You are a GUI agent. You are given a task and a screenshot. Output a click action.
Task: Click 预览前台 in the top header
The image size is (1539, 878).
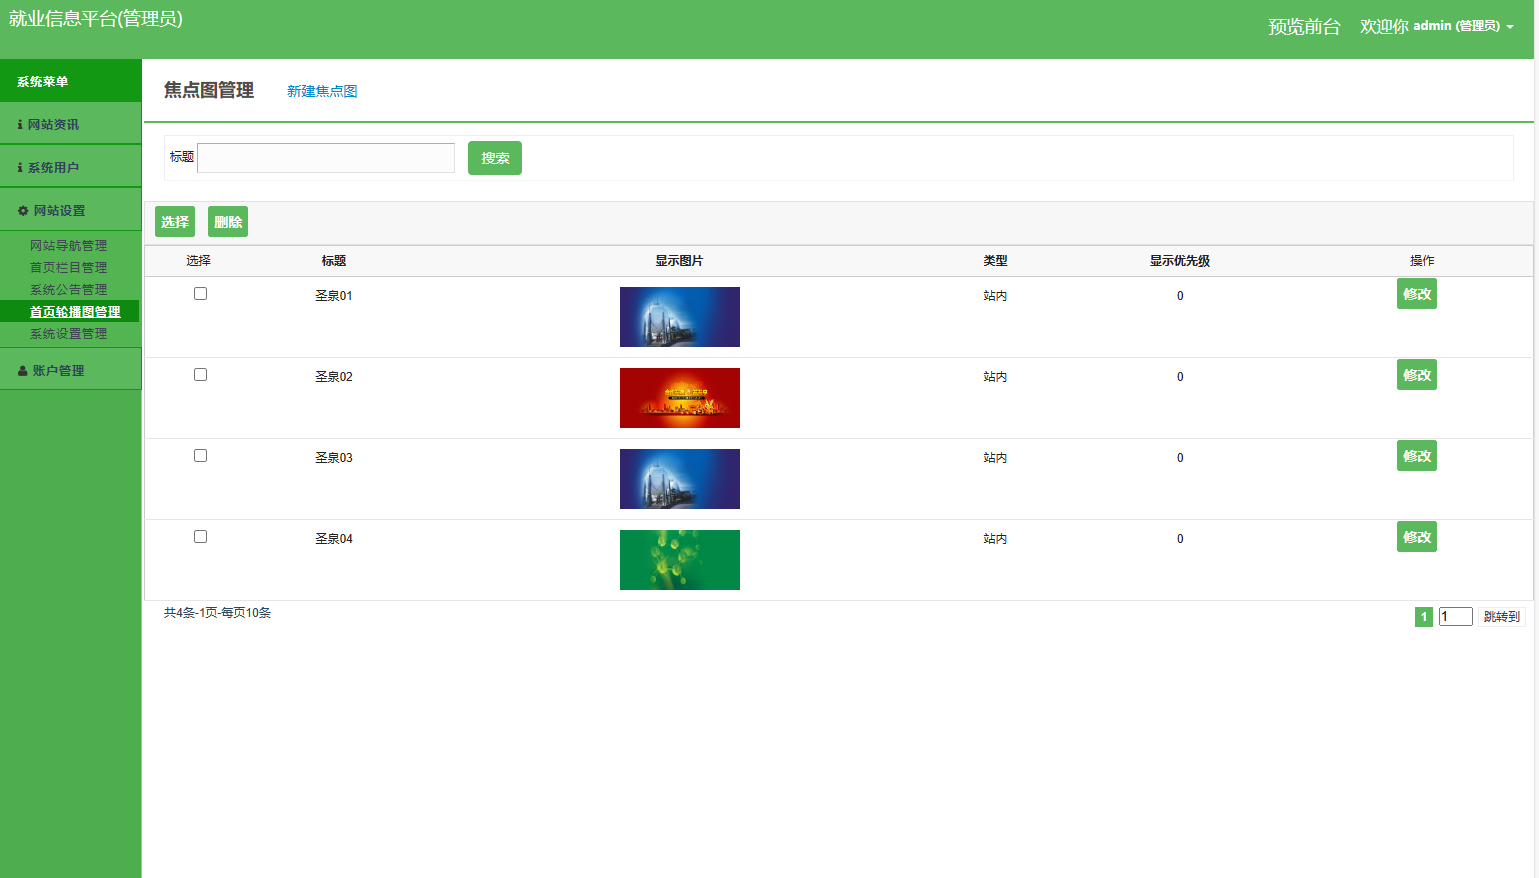(1303, 27)
